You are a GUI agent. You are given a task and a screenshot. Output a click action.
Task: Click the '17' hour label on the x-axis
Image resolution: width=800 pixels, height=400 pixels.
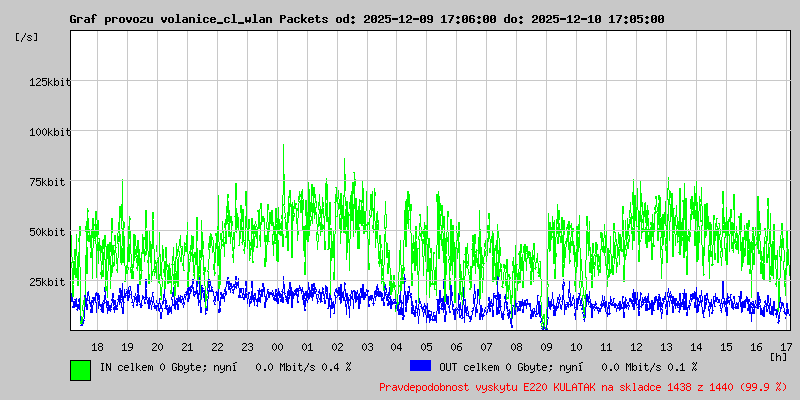point(786,347)
